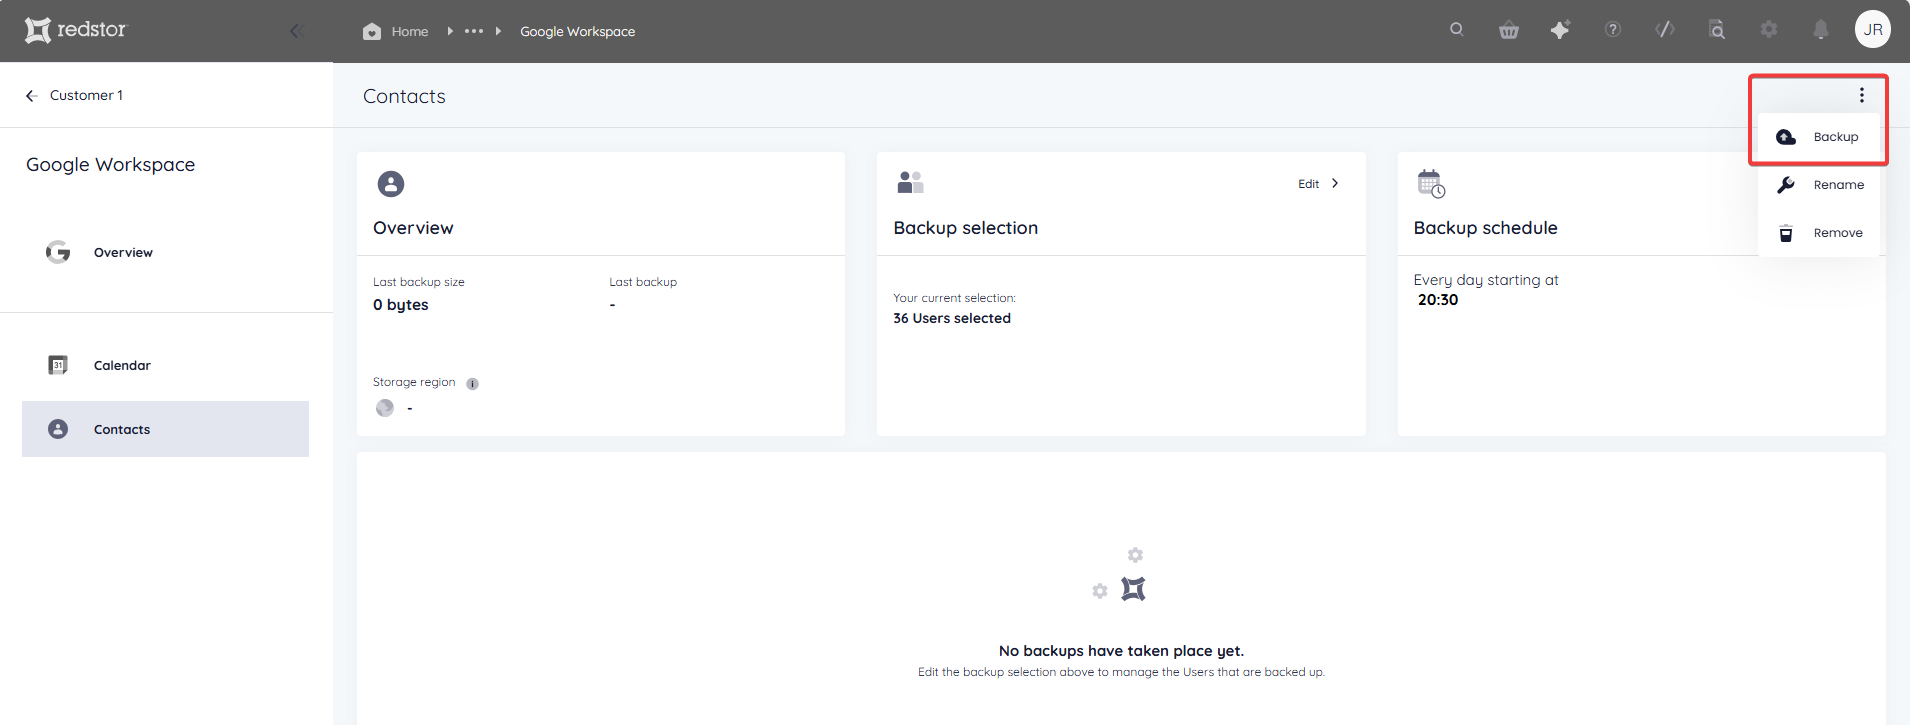Click the '0 bytes' backup size value
This screenshot has height=725, width=1910.
point(401,305)
